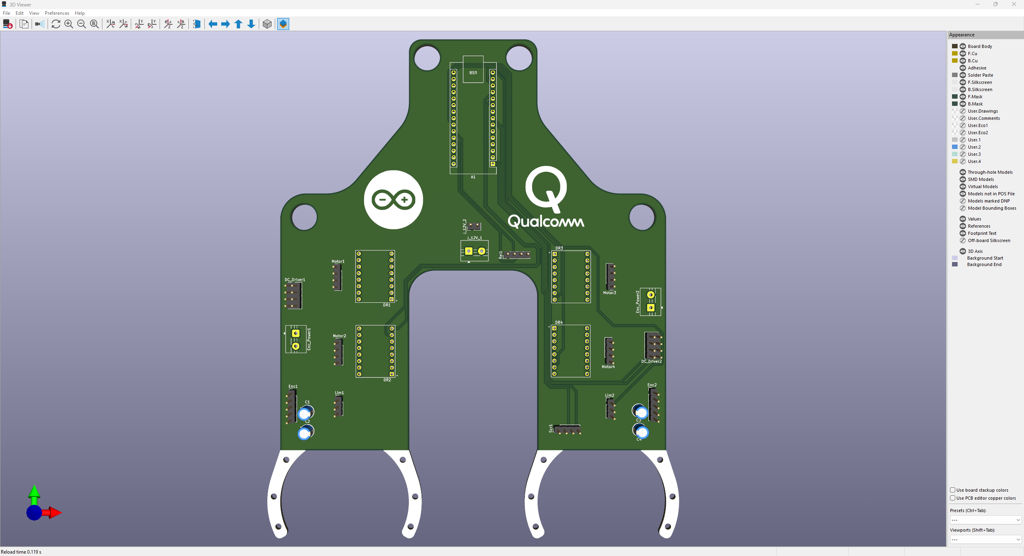Toggle raytracing render mode icon

(40, 24)
